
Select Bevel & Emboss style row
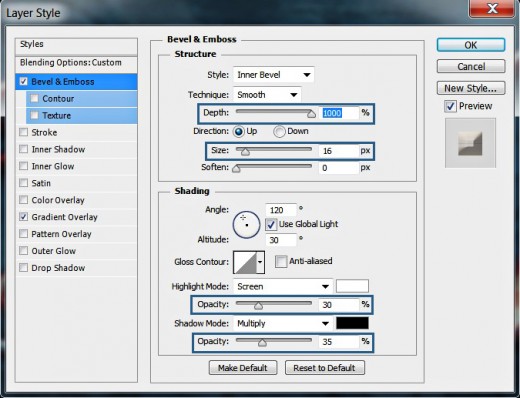pos(76,82)
